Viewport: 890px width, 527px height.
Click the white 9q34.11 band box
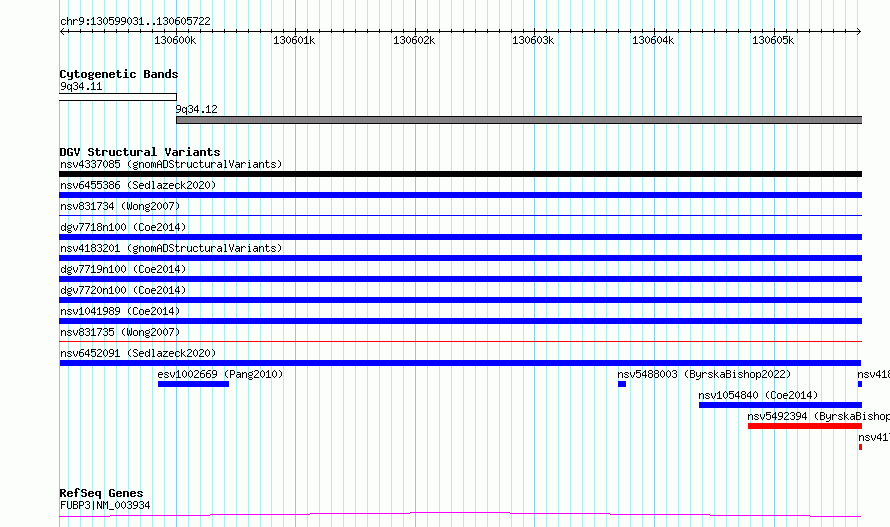coord(118,97)
